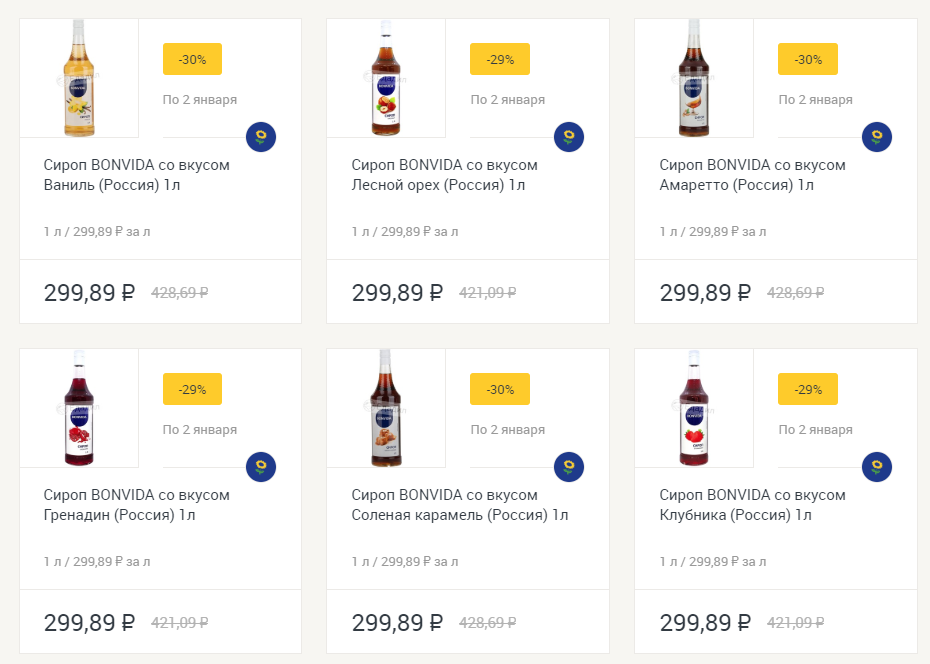This screenshot has width=930, height=664.
Task: Open product link Сироп BONVIDA Ваниль
Action: pyautogui.click(x=137, y=175)
